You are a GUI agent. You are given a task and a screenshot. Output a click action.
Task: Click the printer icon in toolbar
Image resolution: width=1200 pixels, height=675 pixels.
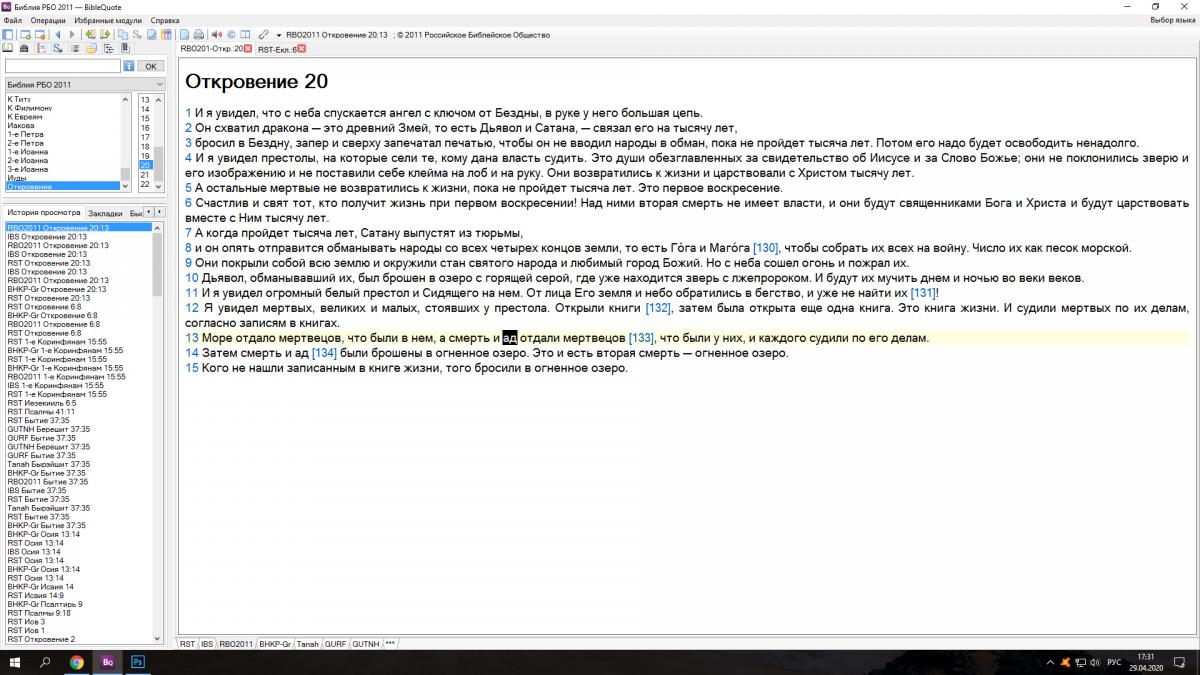198,34
